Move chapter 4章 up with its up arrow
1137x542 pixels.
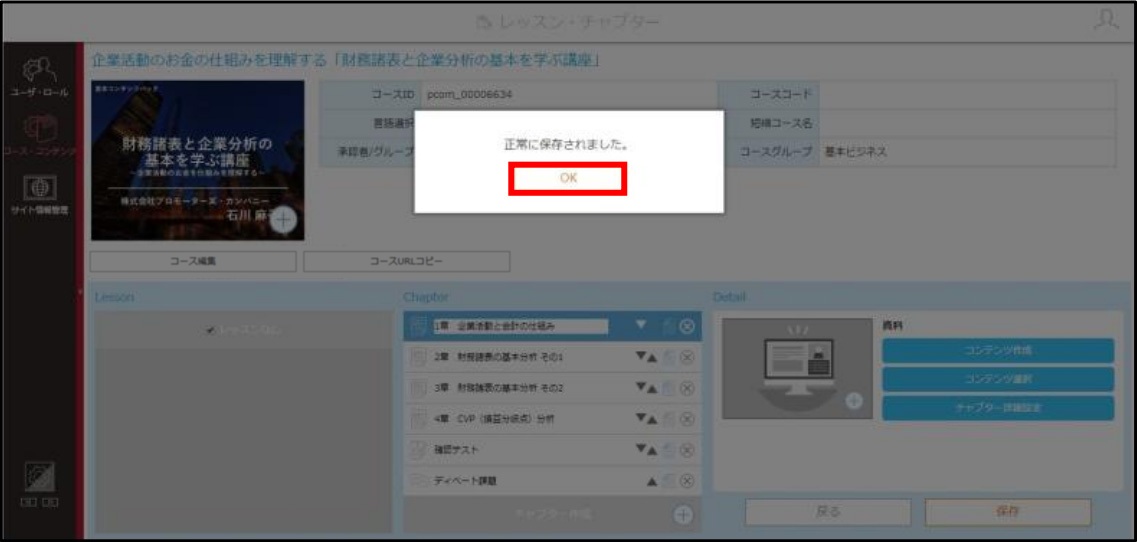click(x=652, y=419)
